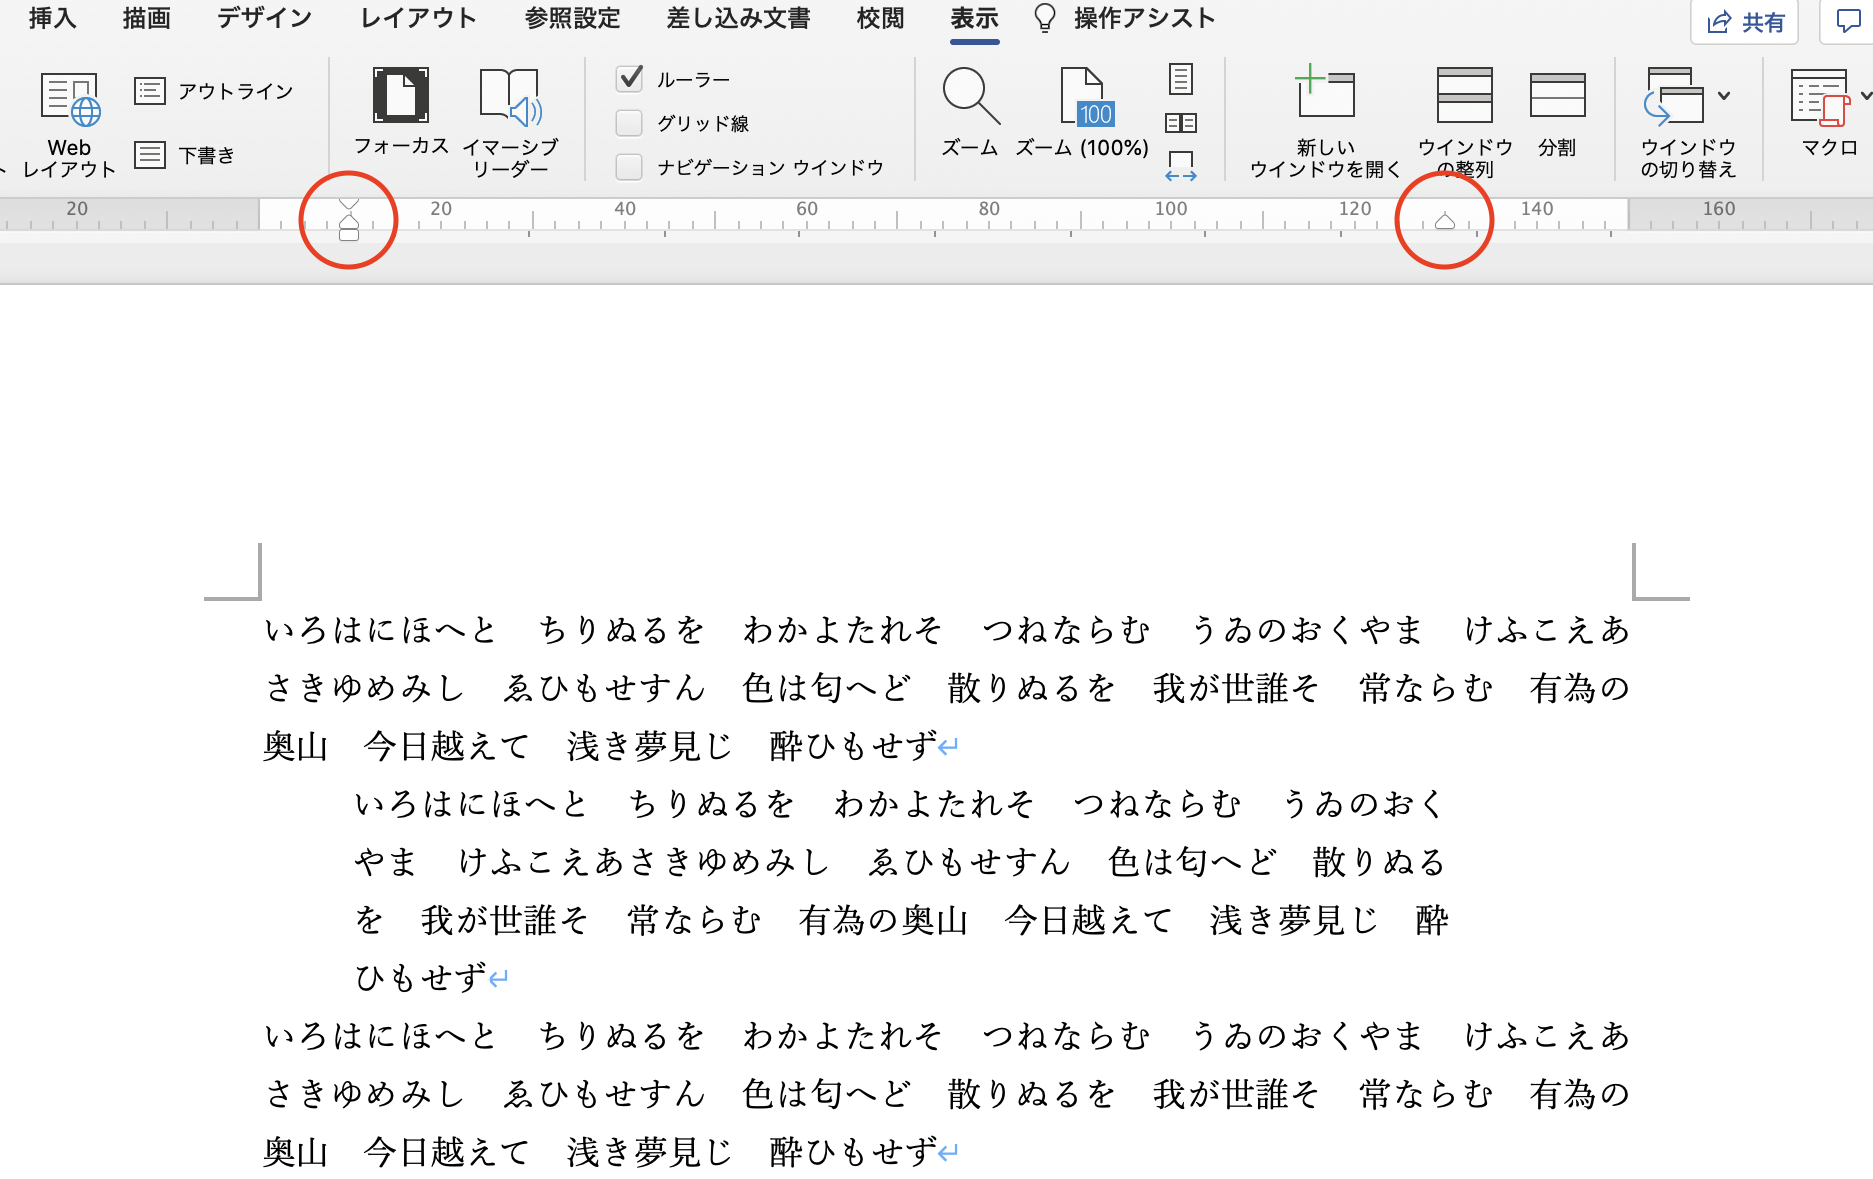This screenshot has width=1873, height=1179.
Task: Open フォーカス mode
Action: coord(401,110)
